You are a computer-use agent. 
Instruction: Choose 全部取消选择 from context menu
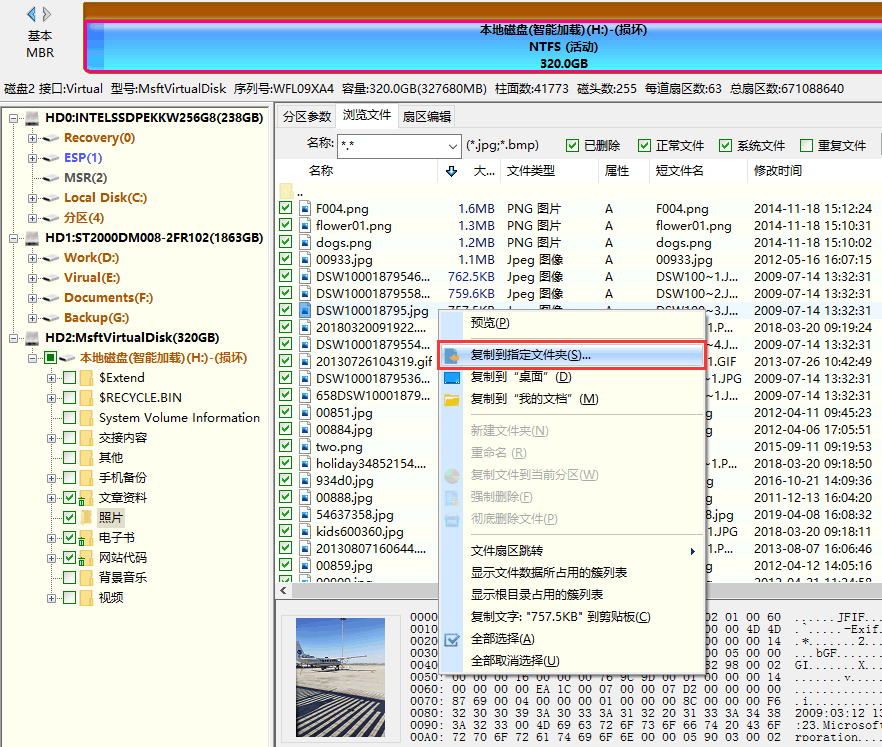514,661
